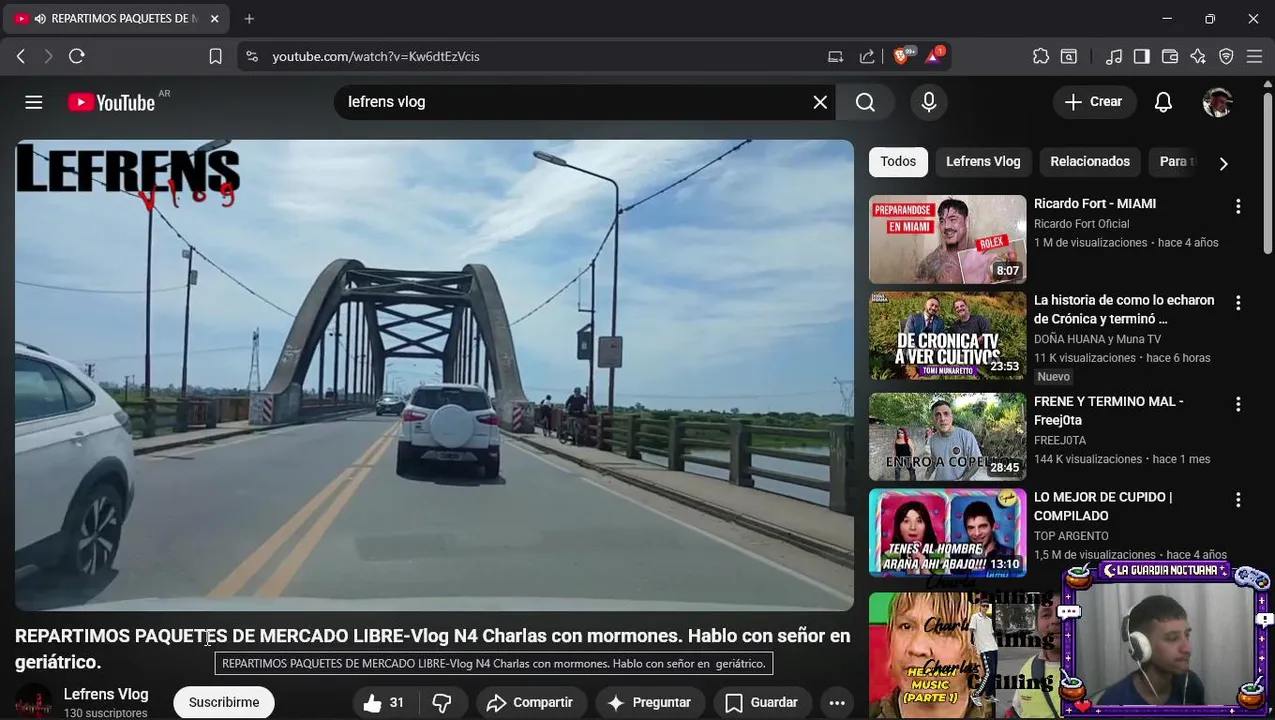Save the video with Guardar

click(762, 703)
